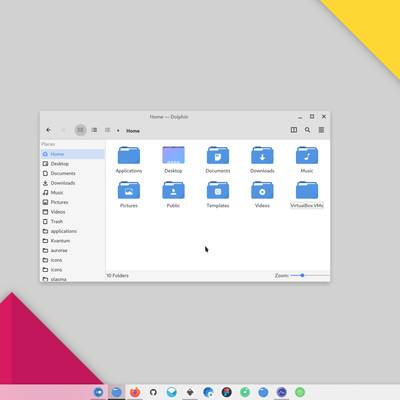
Task: Select Downloads in Places panel
Action: 73,183
